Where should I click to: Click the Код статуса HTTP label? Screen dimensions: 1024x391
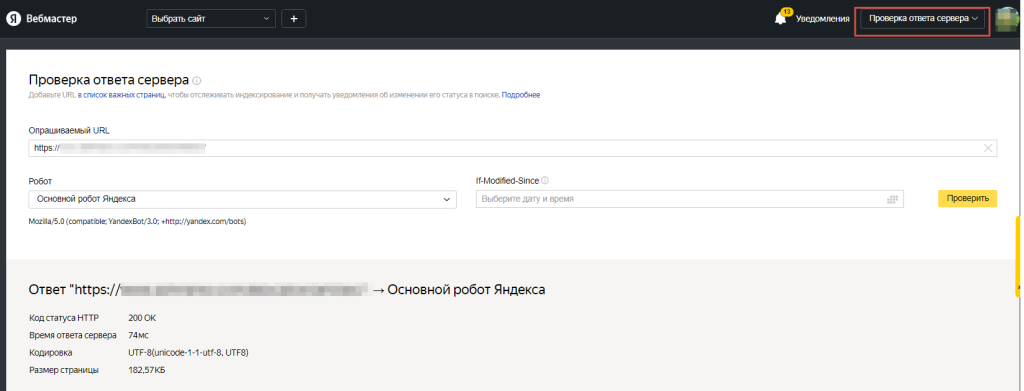(x=63, y=318)
